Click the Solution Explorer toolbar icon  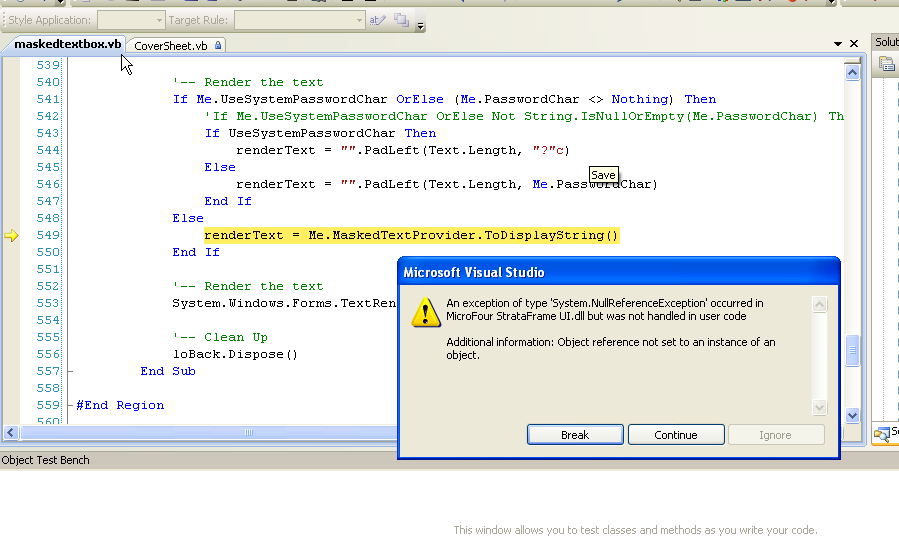886,64
